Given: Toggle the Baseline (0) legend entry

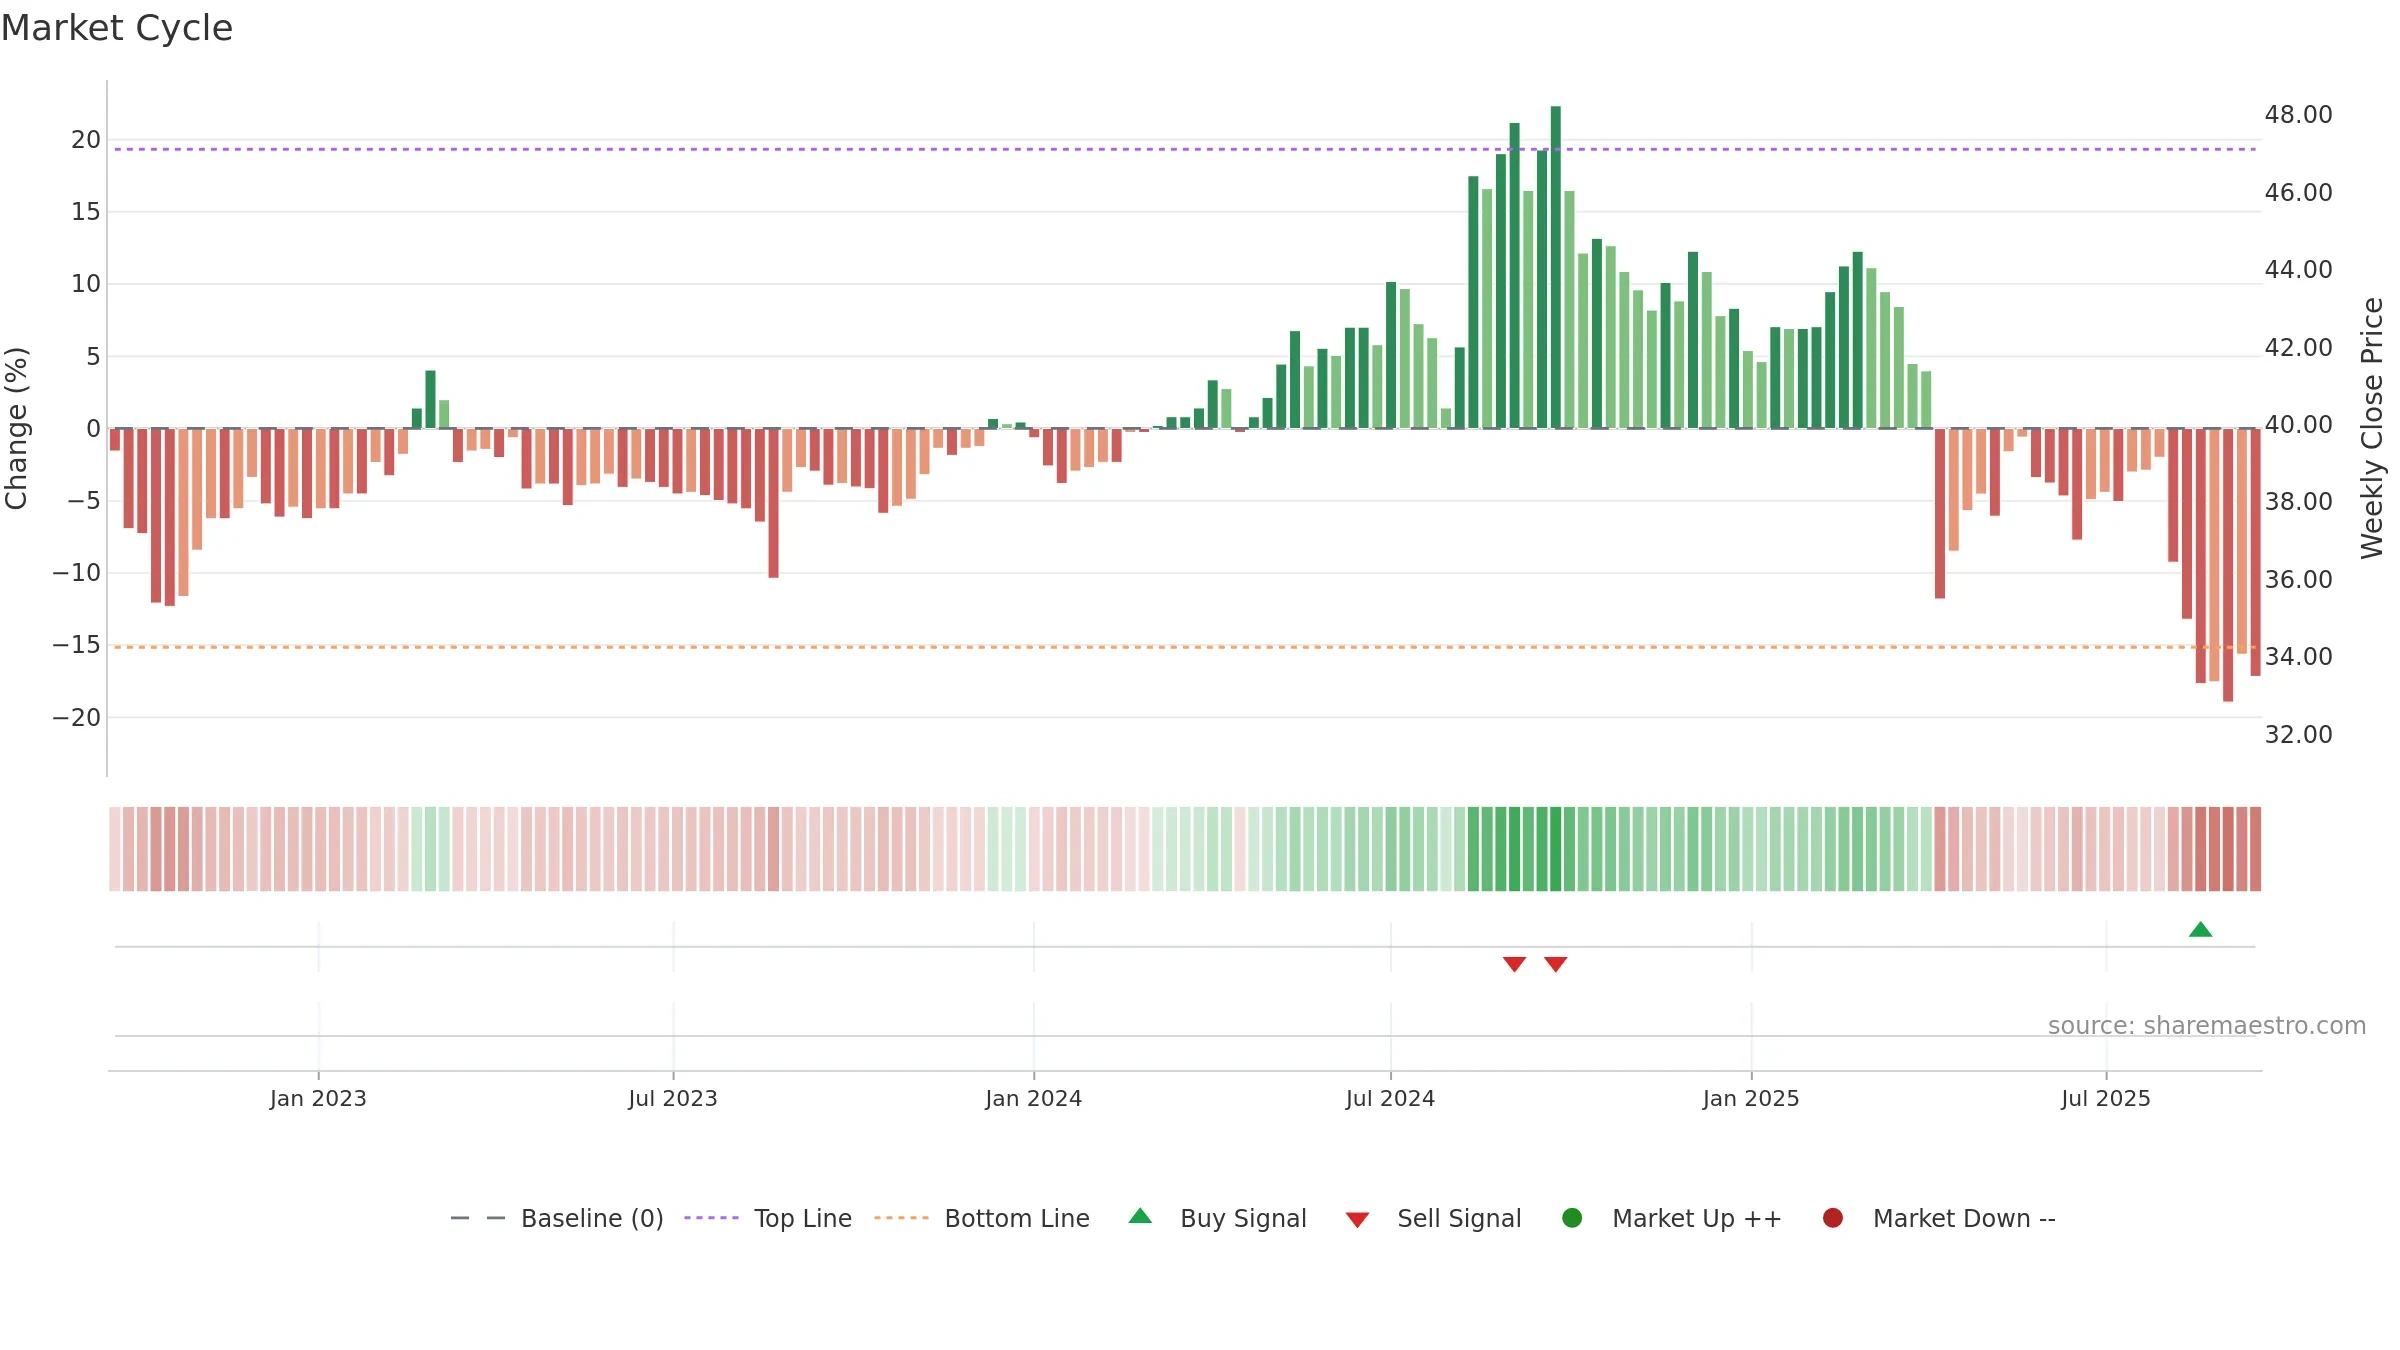Looking at the screenshot, I should [x=557, y=1218].
